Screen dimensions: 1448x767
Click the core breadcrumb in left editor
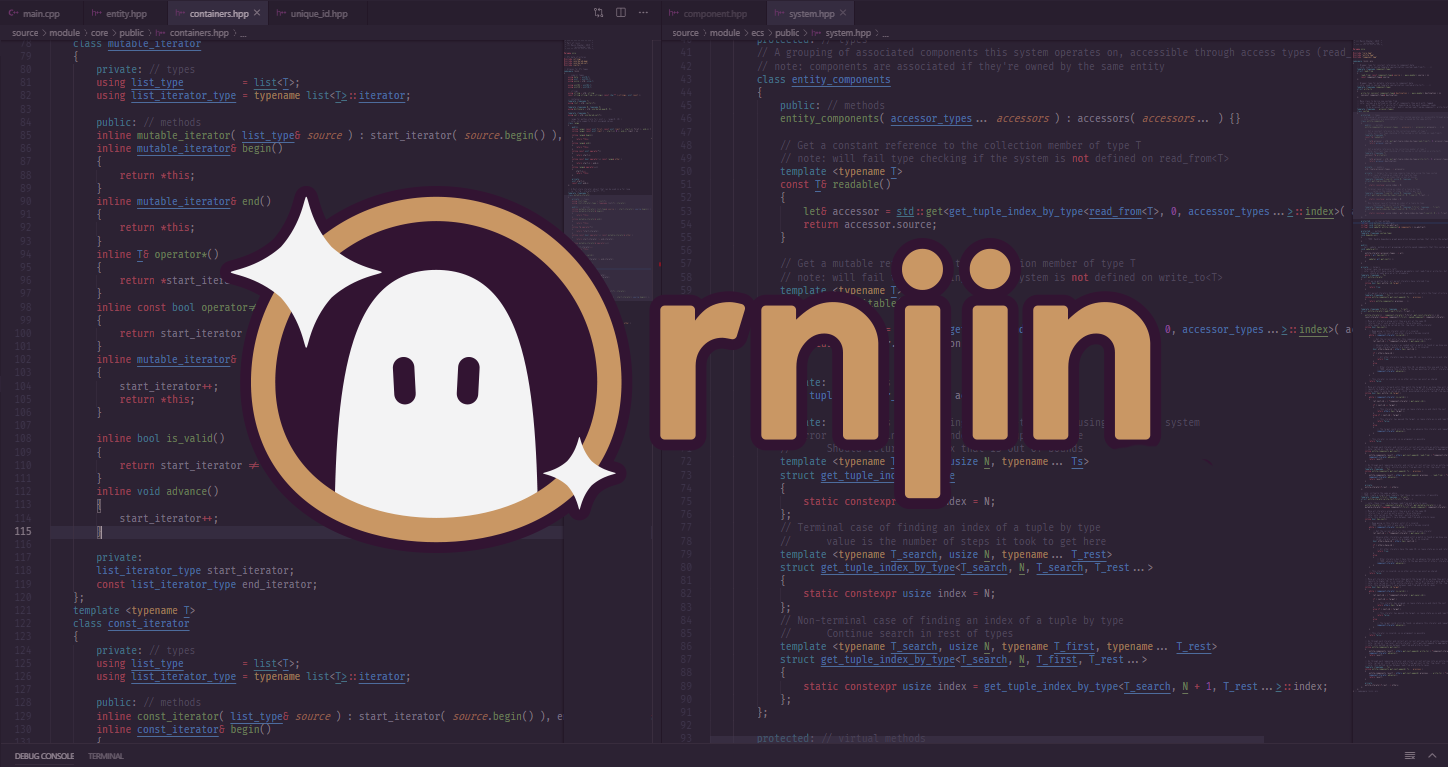click(100, 33)
